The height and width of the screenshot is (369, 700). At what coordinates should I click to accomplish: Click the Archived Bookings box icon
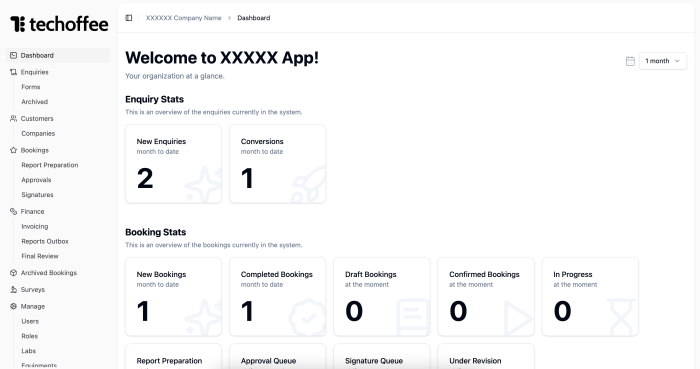[13, 273]
